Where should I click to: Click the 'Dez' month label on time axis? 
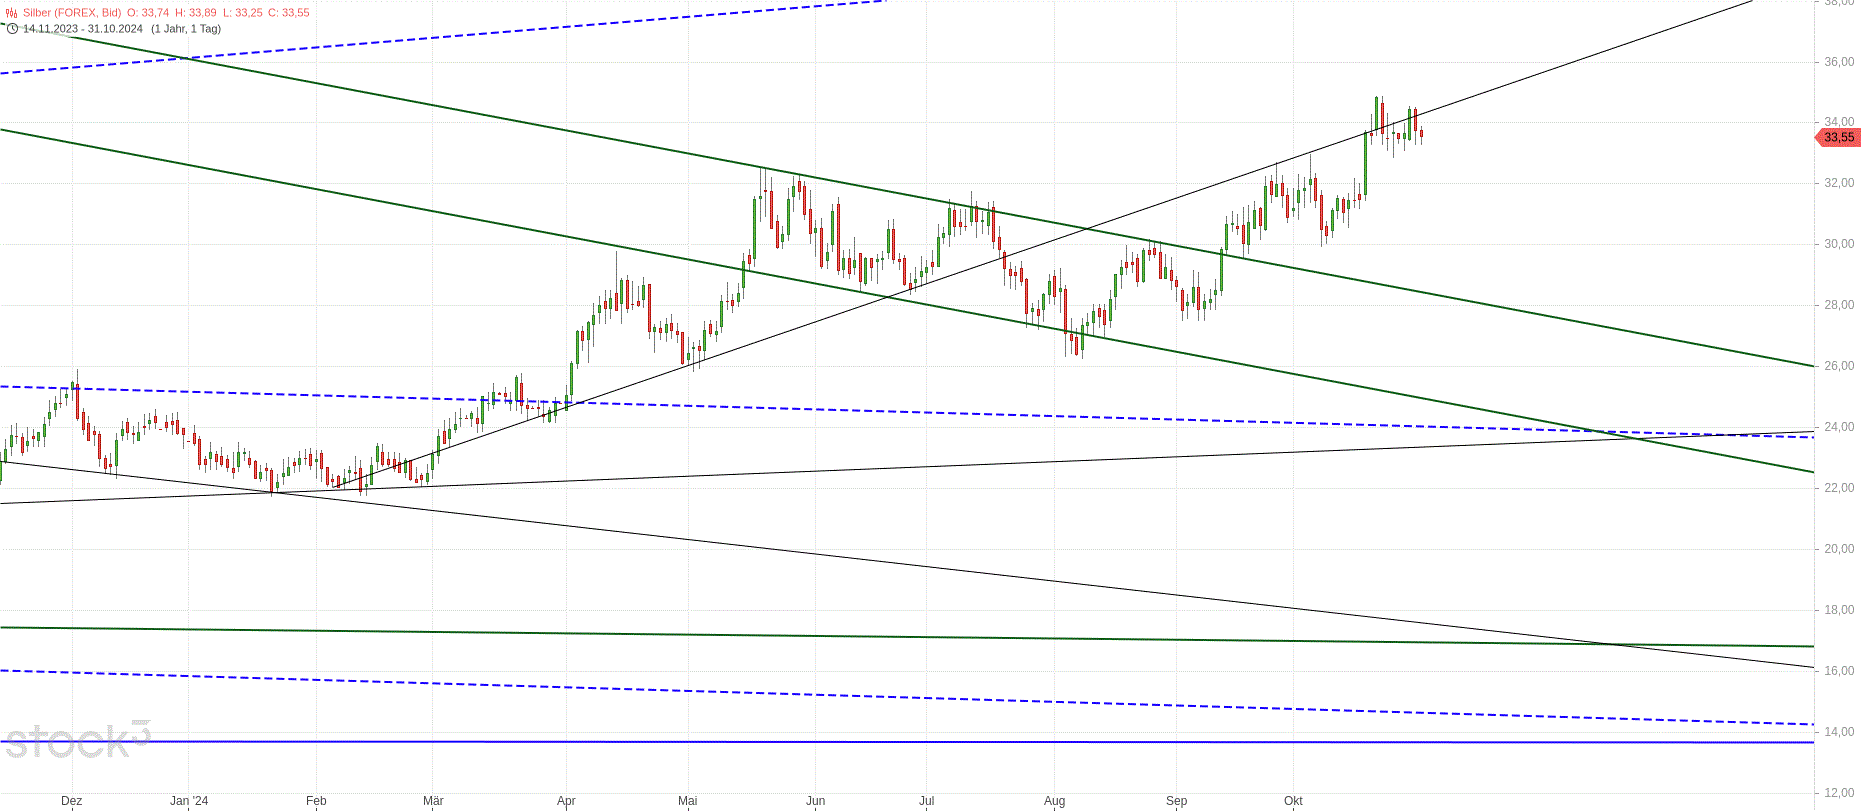pos(71,801)
